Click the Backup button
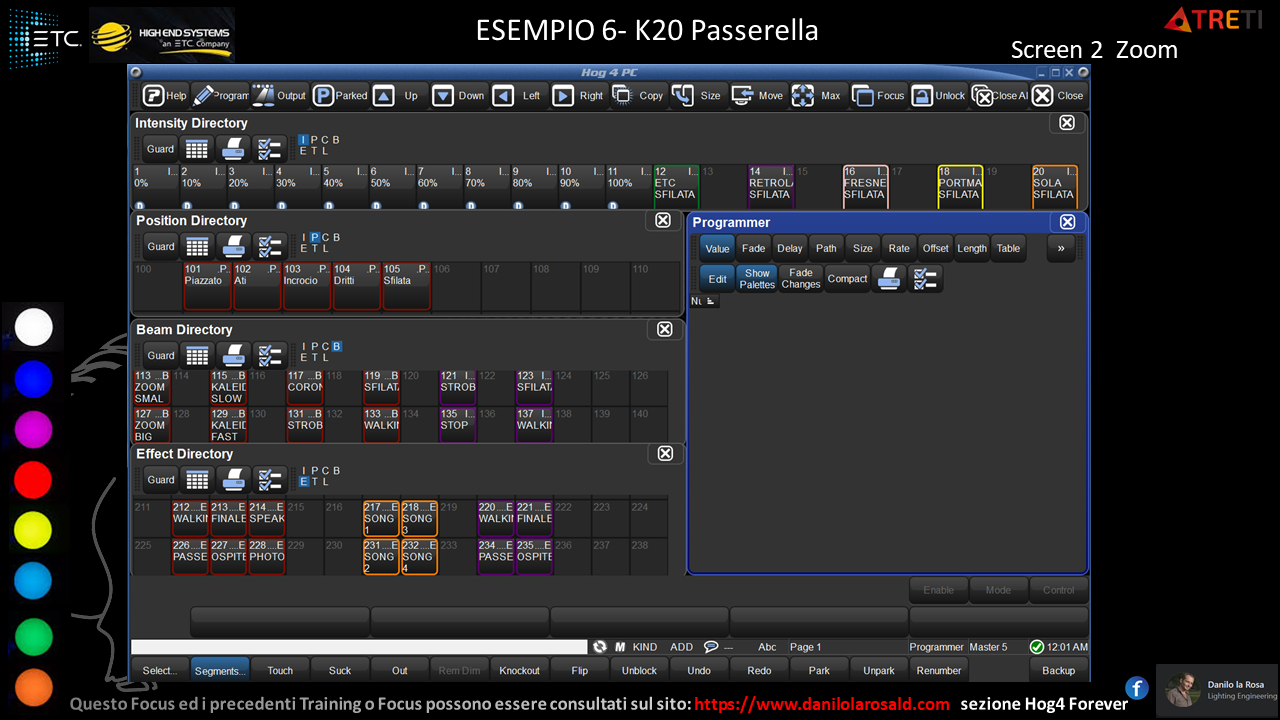The height and width of the screenshot is (720, 1280). click(x=1058, y=670)
